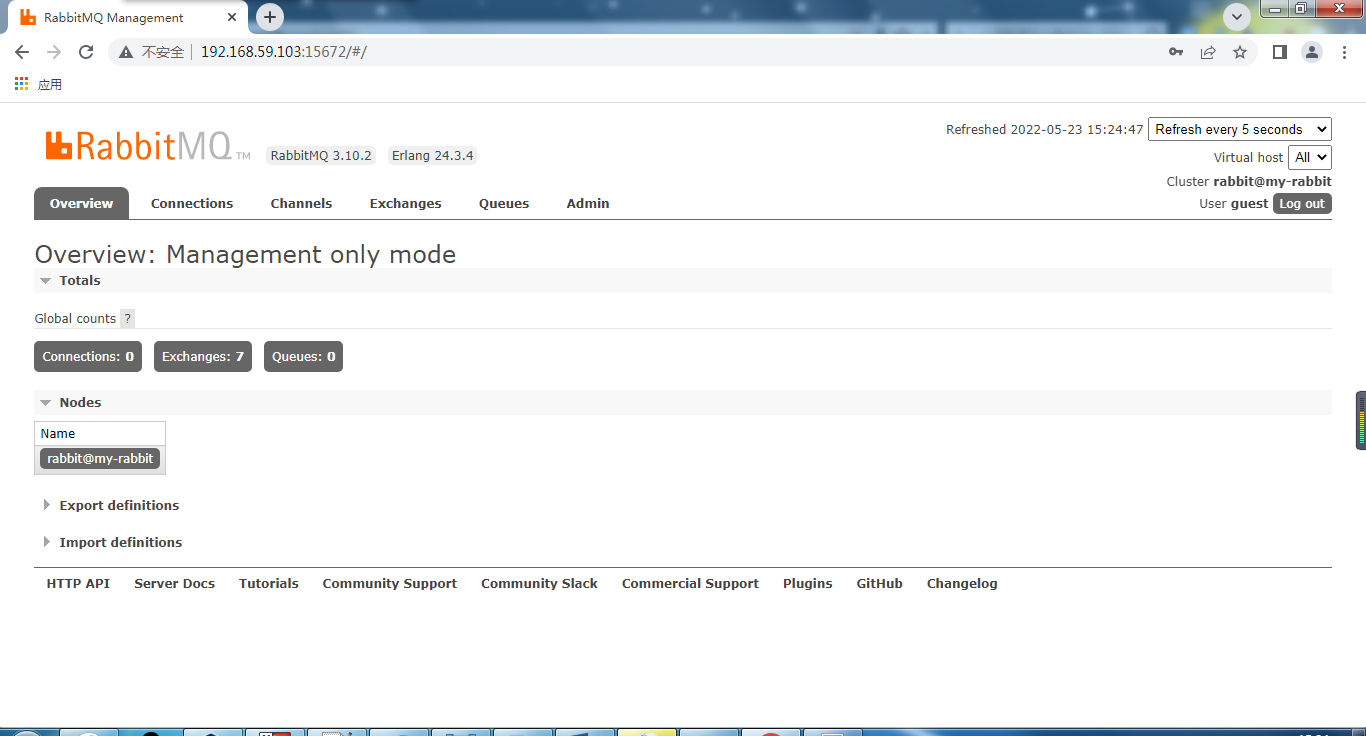Open a new browser tab with plus icon
Image resolution: width=1366 pixels, height=736 pixels.
(x=269, y=17)
